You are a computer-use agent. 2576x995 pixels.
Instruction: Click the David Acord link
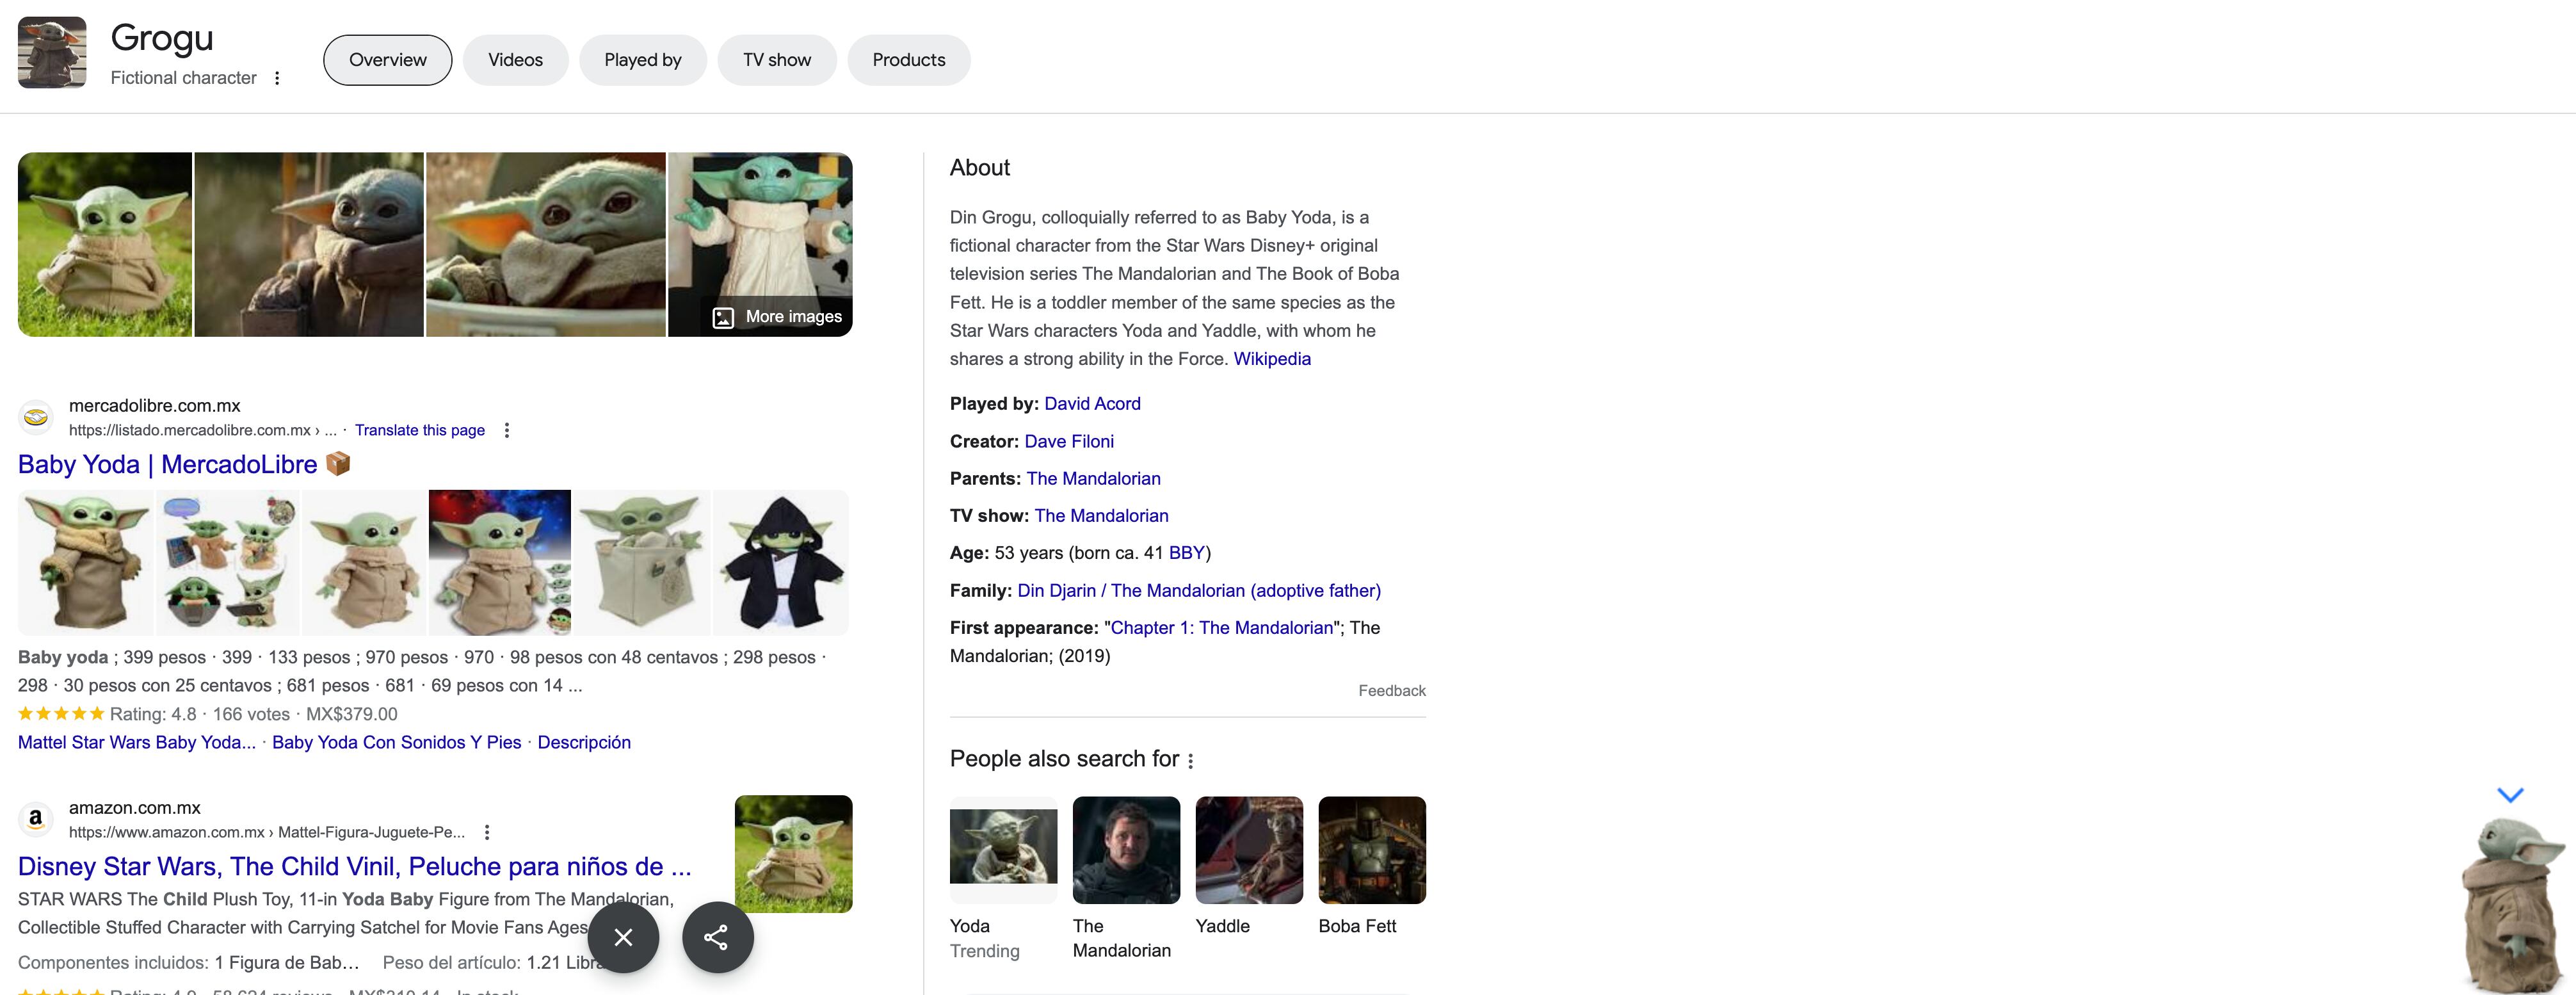pos(1092,404)
